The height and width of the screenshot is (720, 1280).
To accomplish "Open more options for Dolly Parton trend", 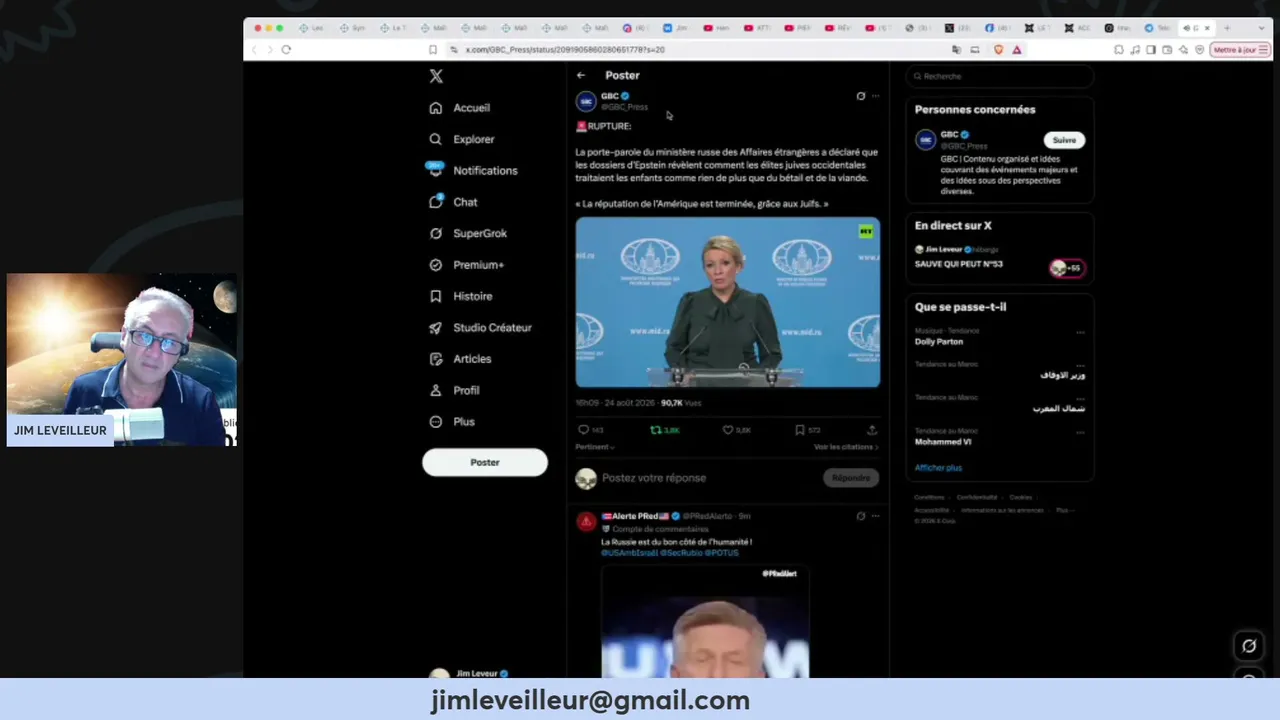I will click(x=1080, y=332).
